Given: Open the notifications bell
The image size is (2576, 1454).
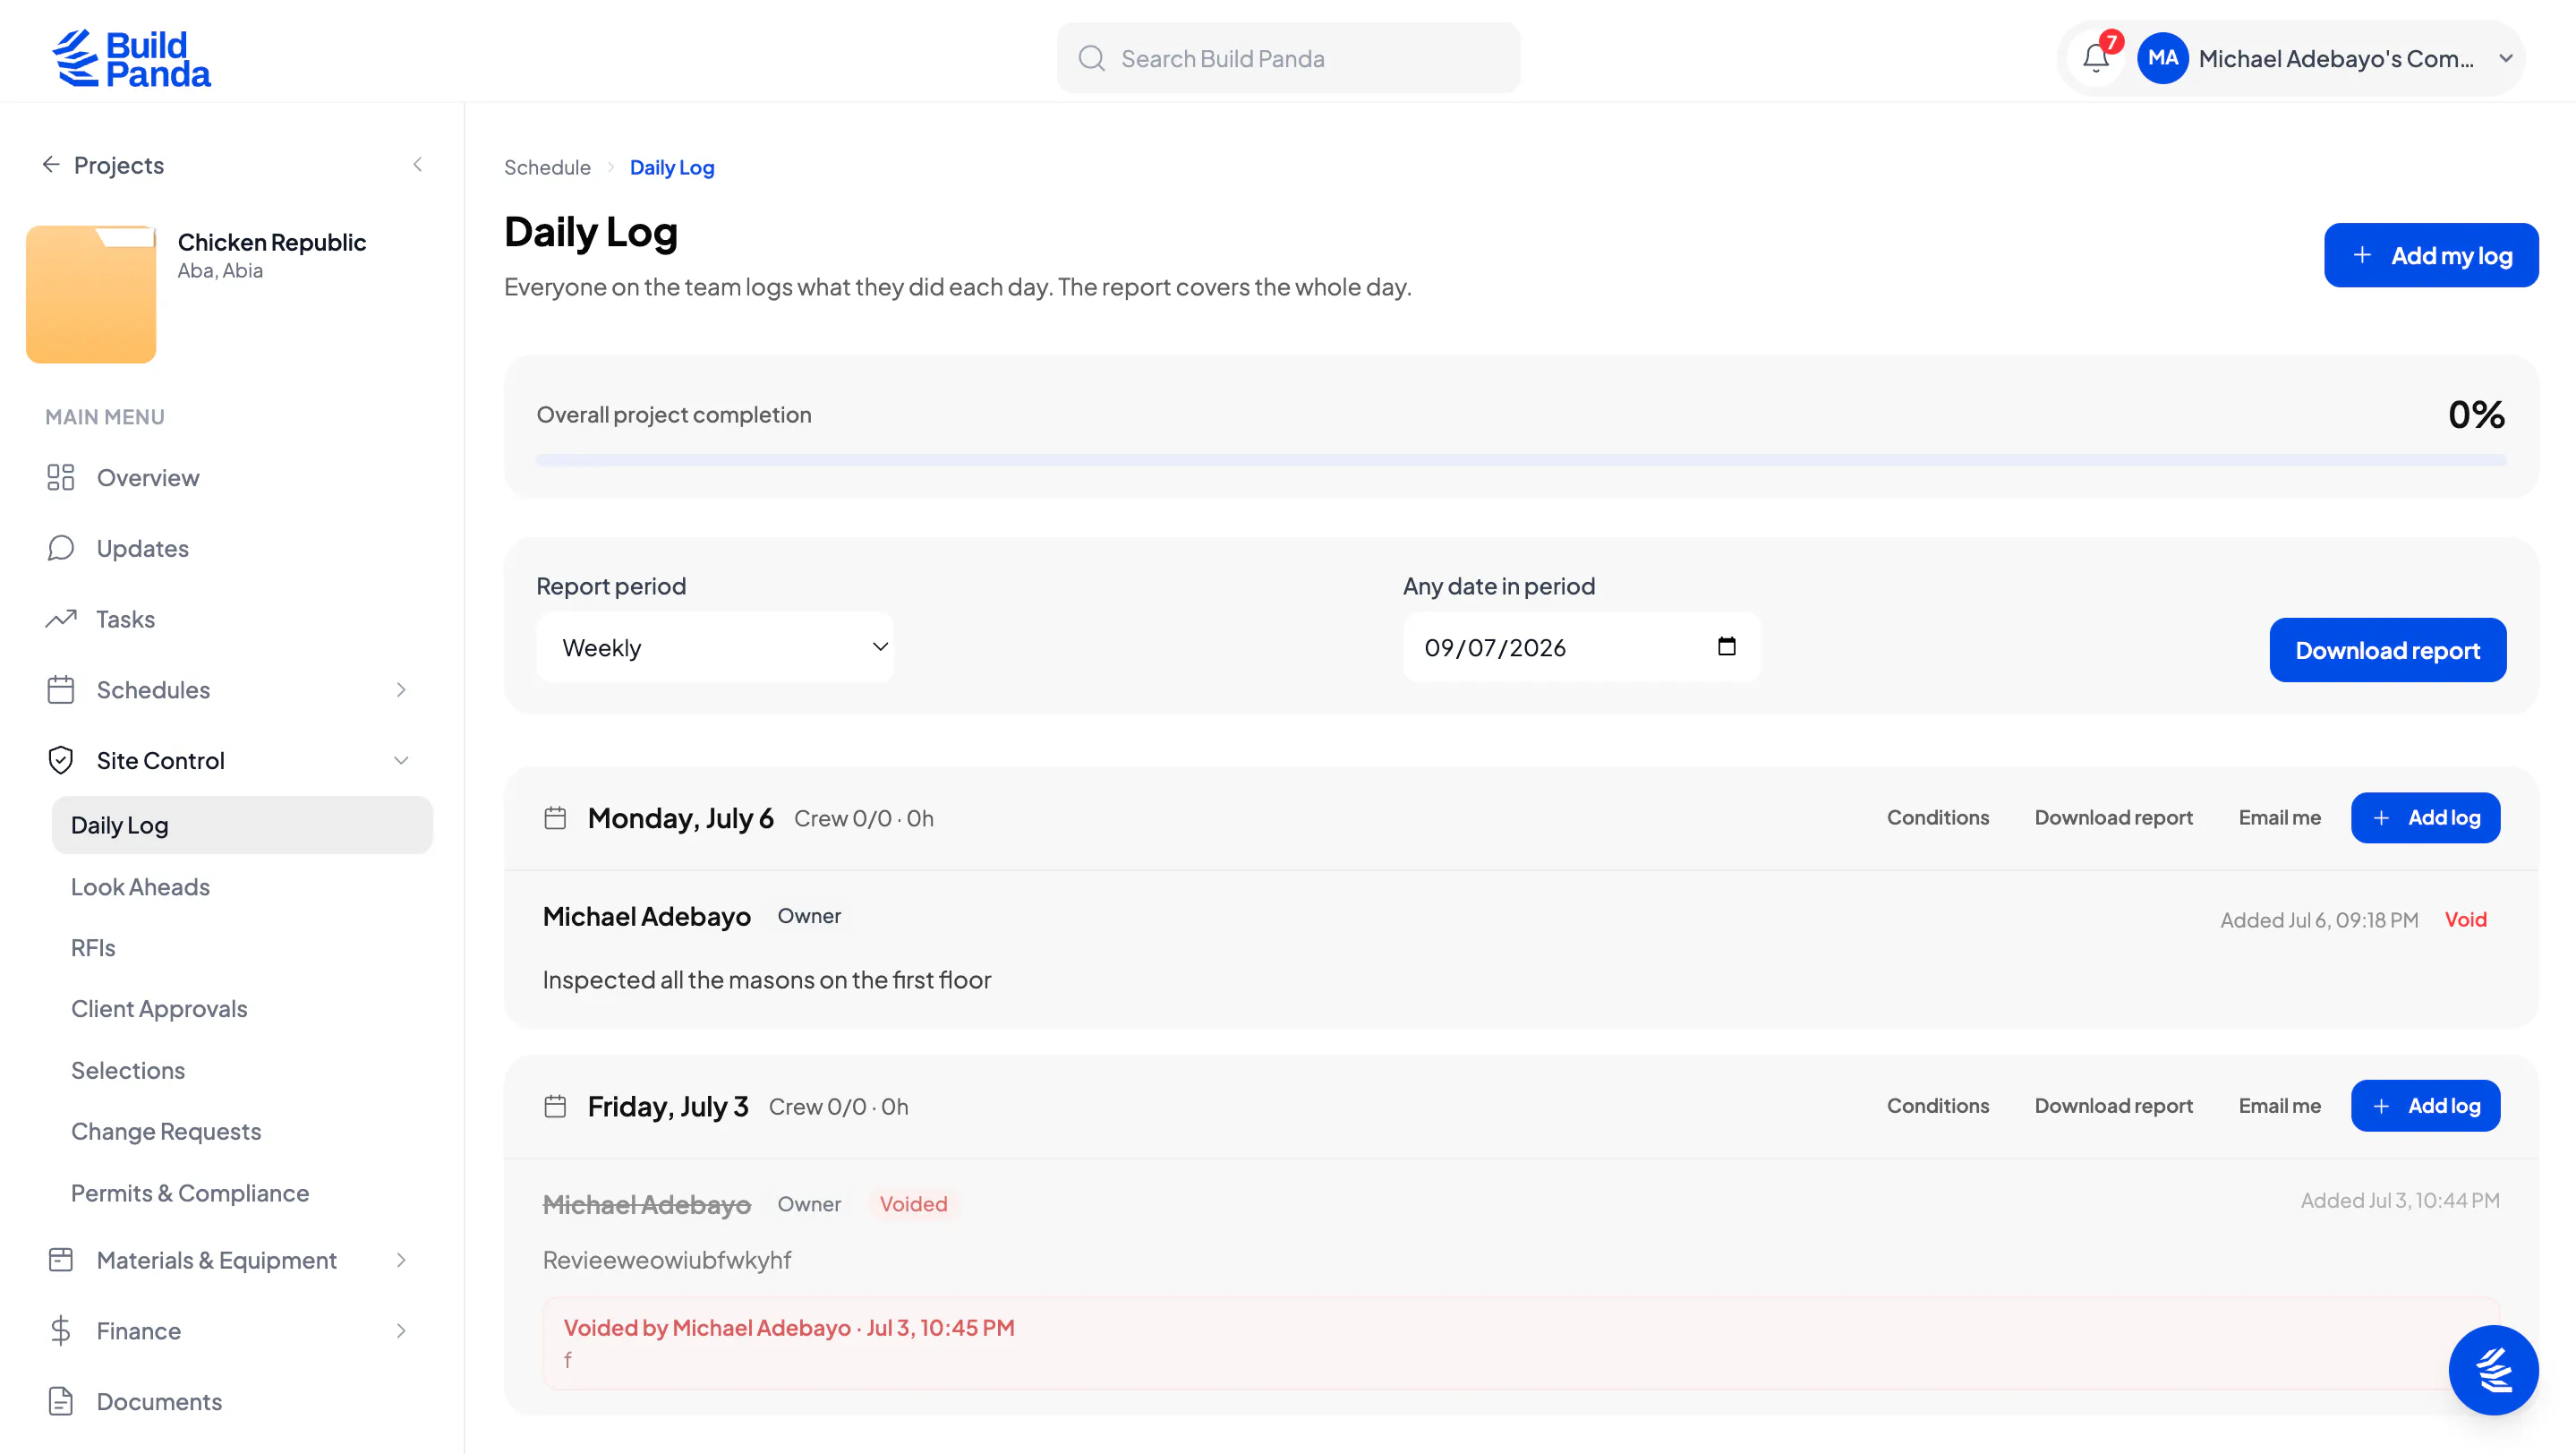Looking at the screenshot, I should coord(2096,58).
